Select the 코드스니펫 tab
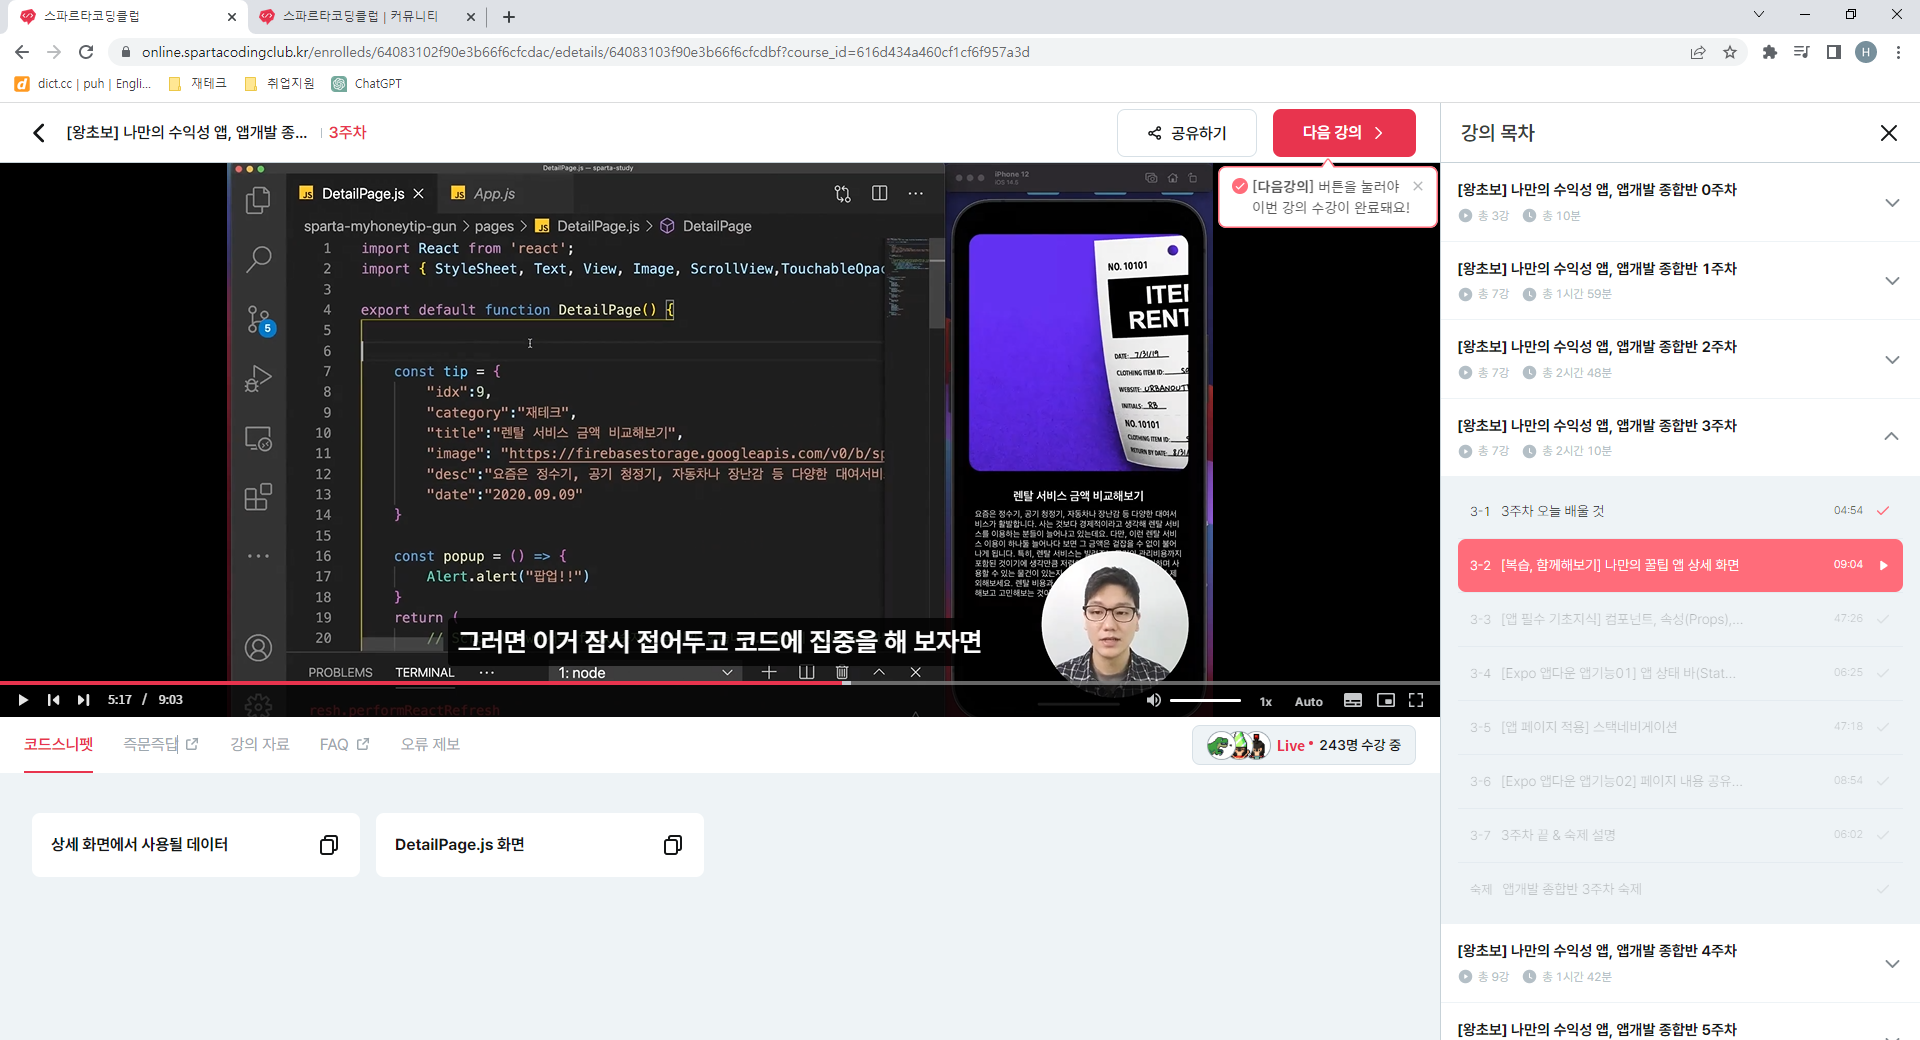 (58, 744)
